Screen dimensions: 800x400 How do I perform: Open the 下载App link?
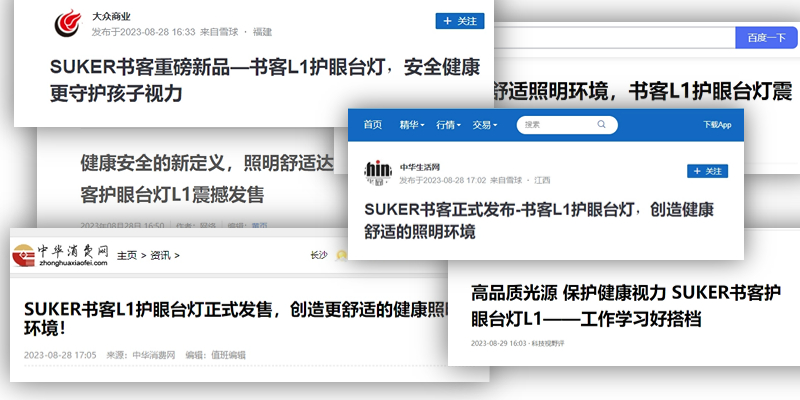717,125
